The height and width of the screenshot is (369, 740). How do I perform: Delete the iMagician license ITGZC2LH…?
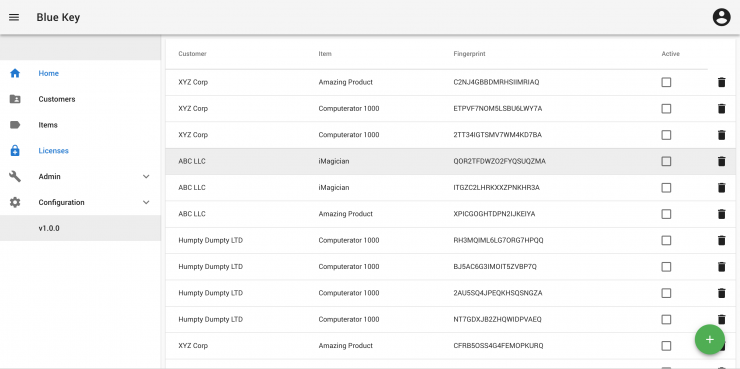721,188
